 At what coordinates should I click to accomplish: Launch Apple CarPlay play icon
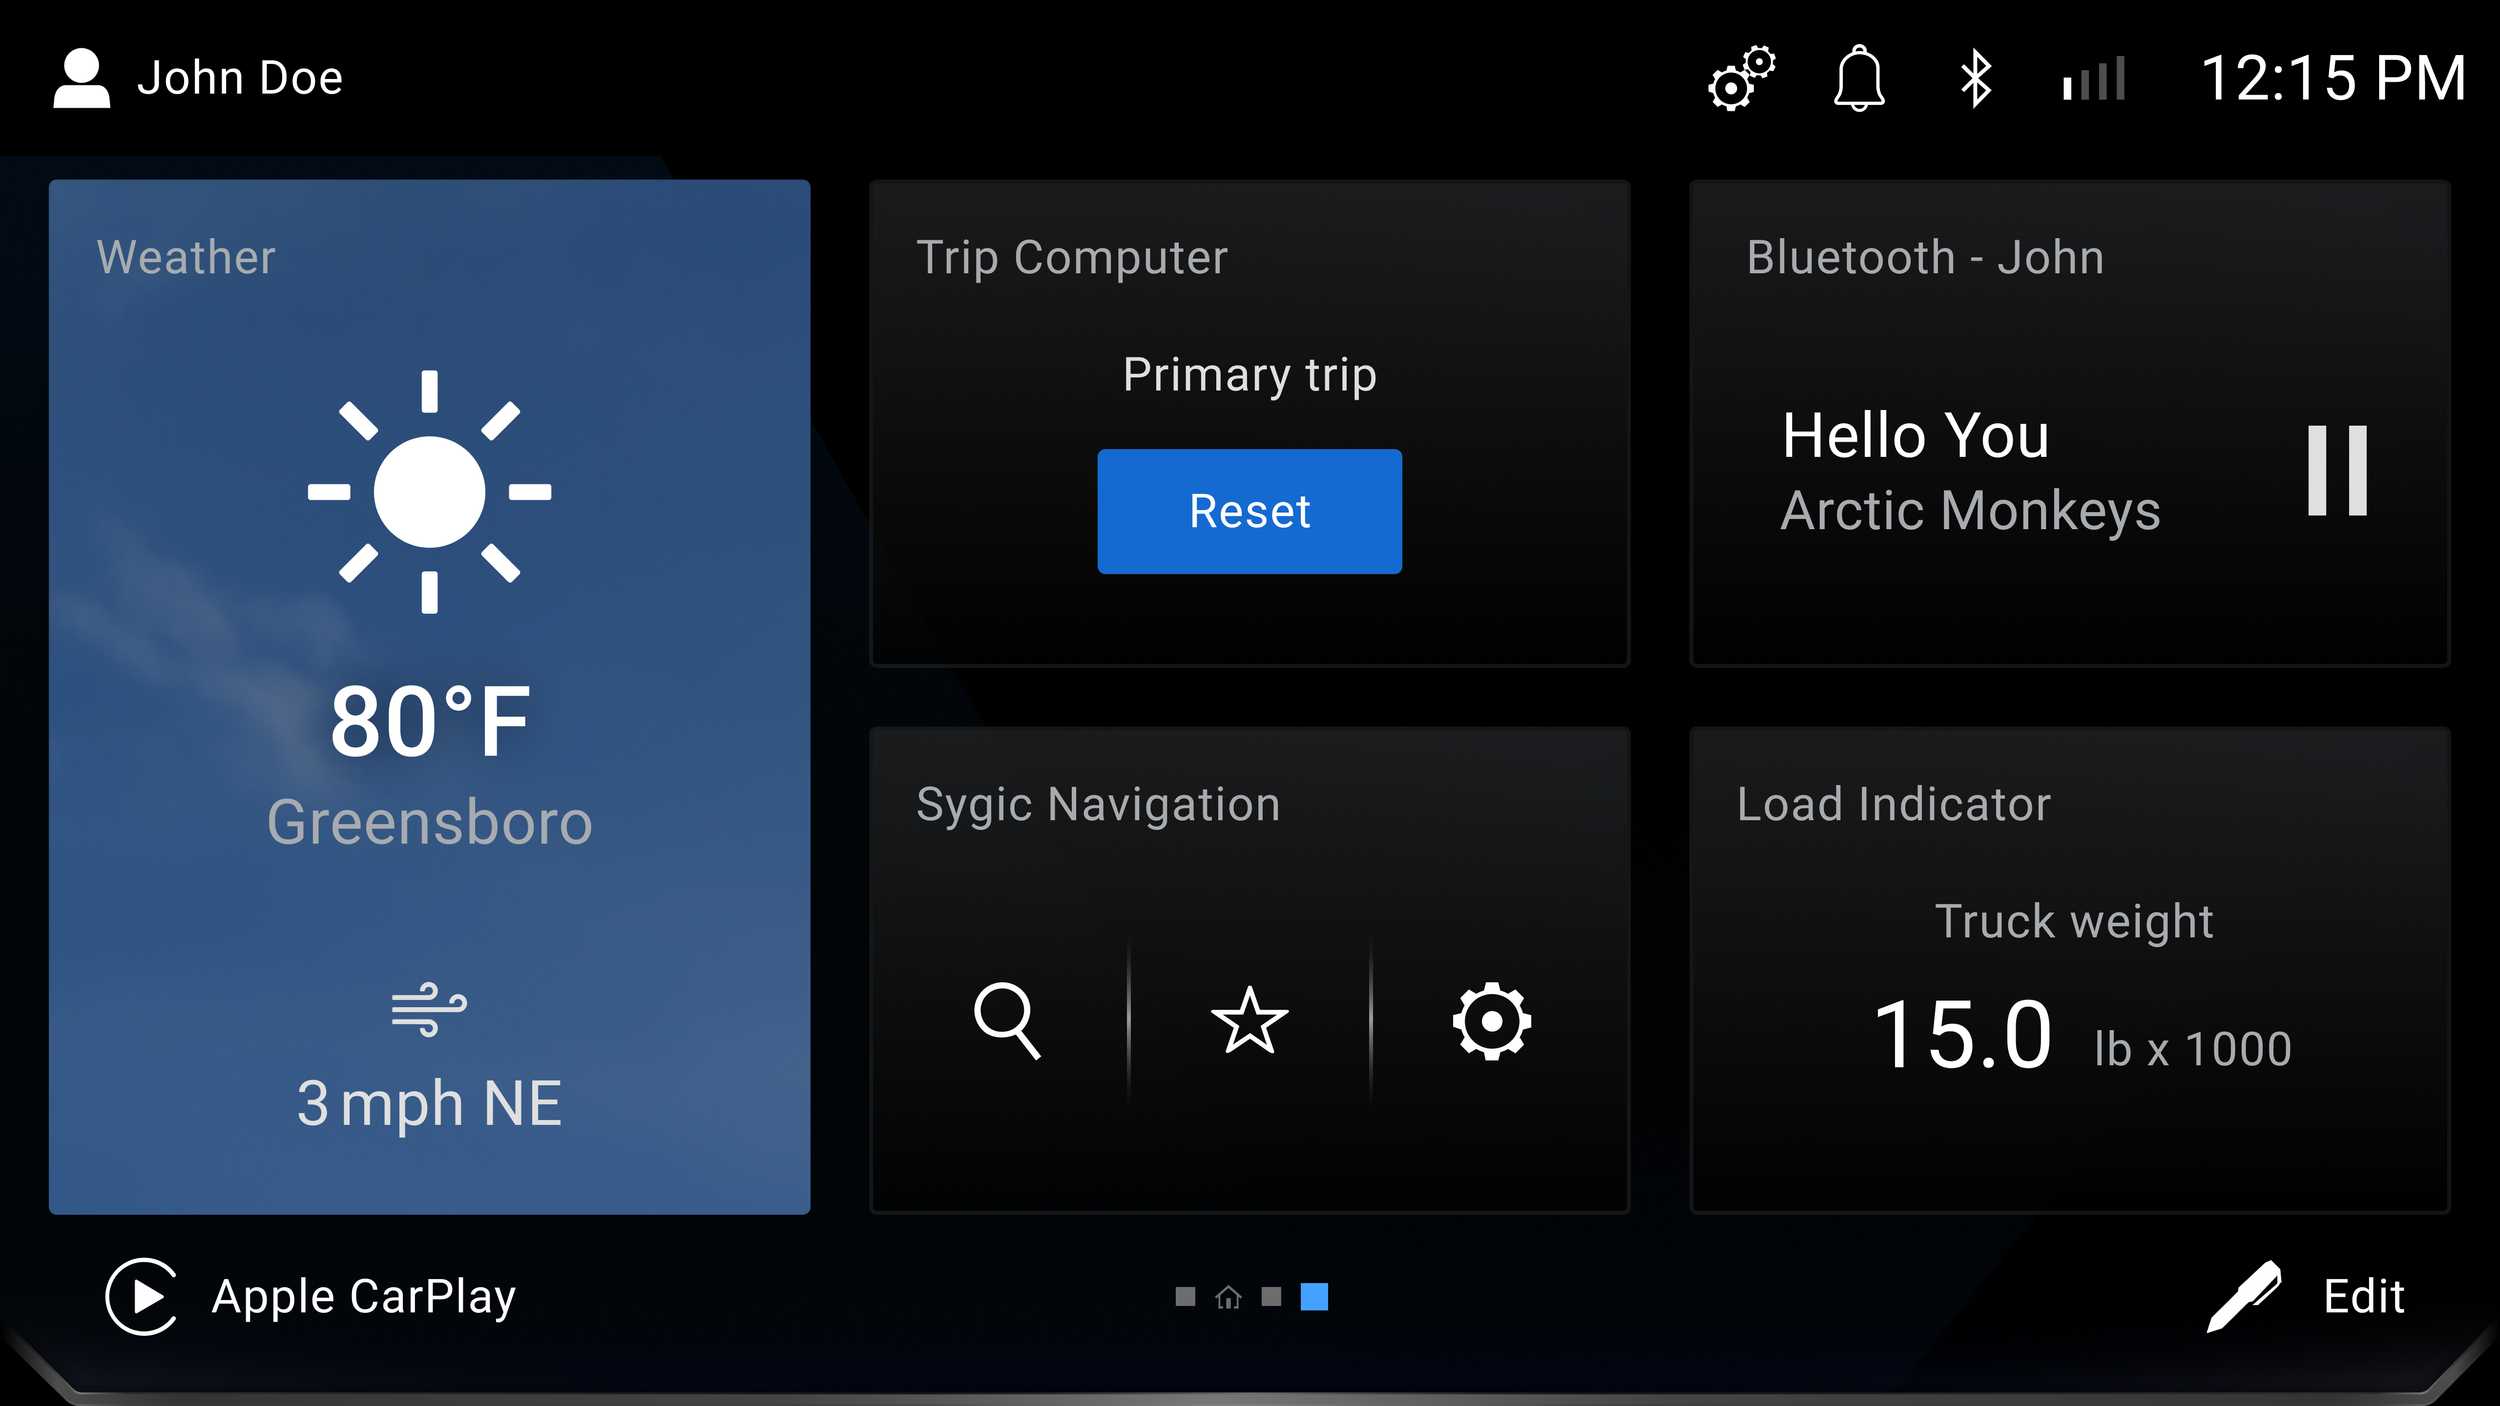tap(143, 1297)
